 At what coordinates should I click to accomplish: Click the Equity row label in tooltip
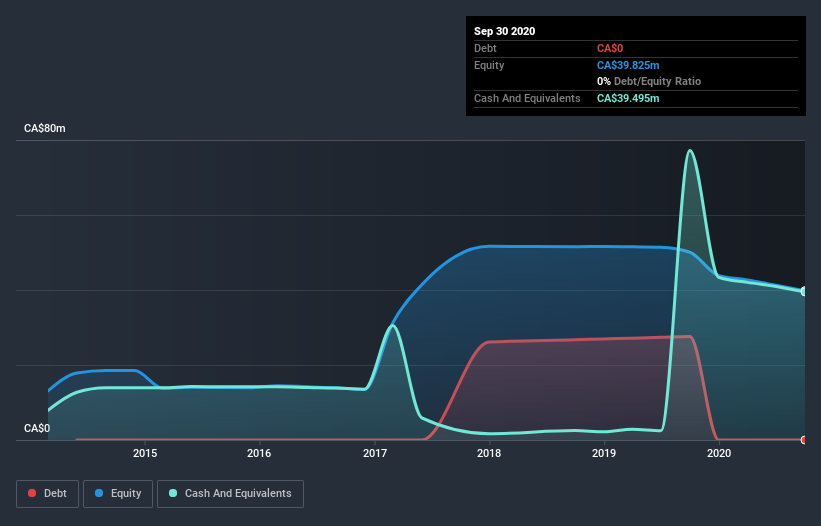coord(489,65)
